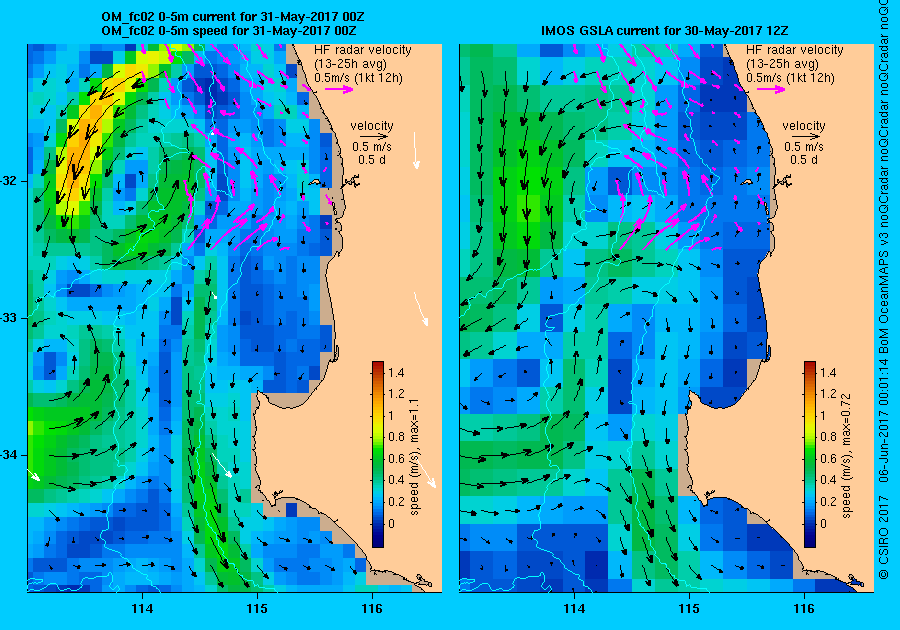Click 'HF radar velocity' label in the right panel

tap(795, 50)
